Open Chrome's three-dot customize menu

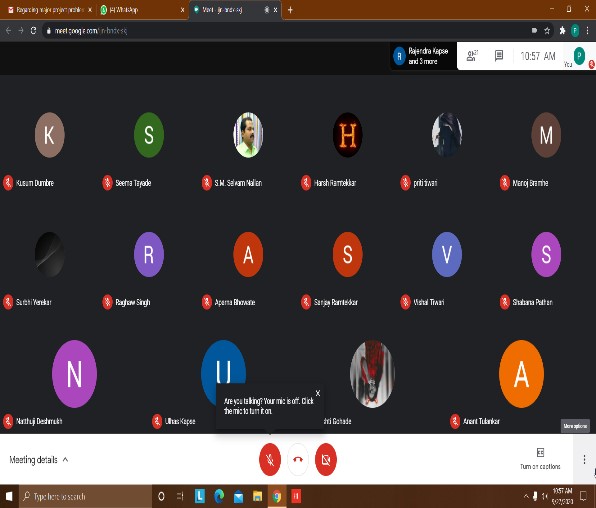[588, 30]
